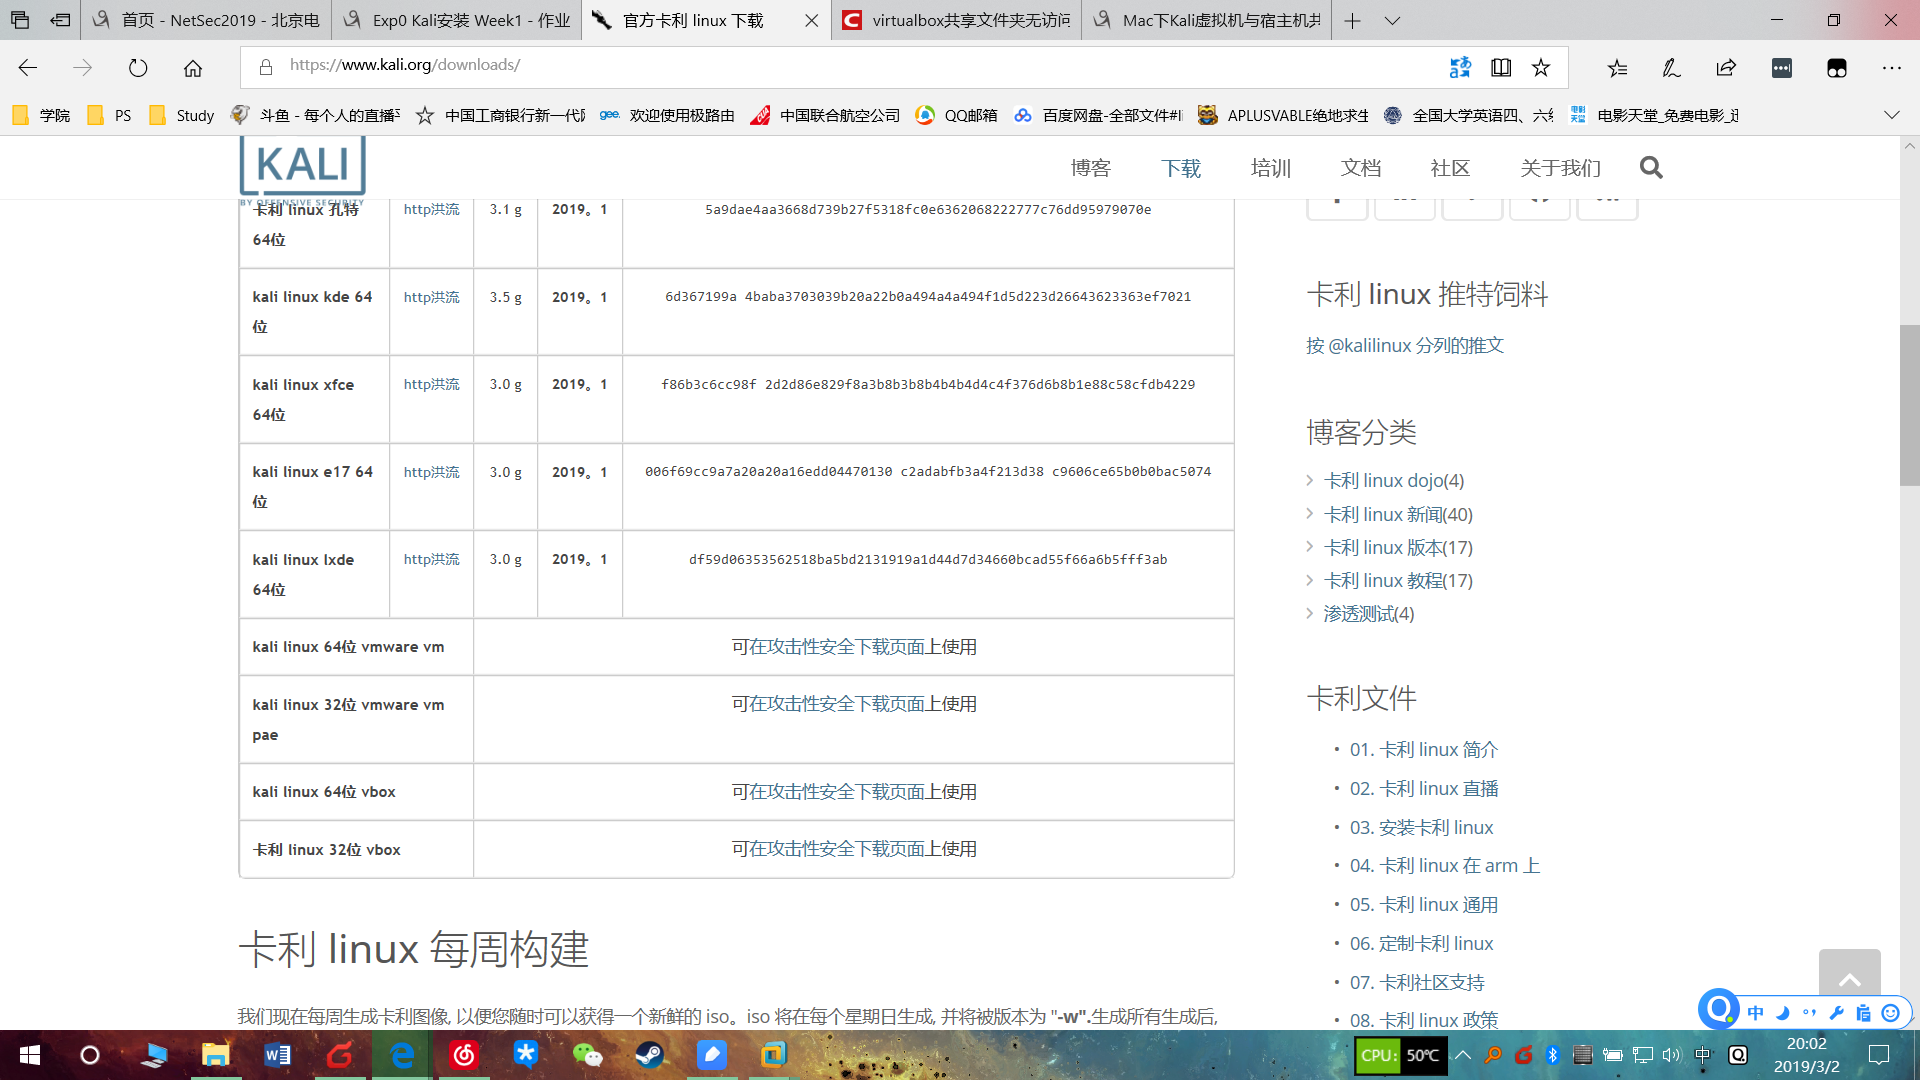Click http link for kali linux lxde 64位

click(x=417, y=559)
